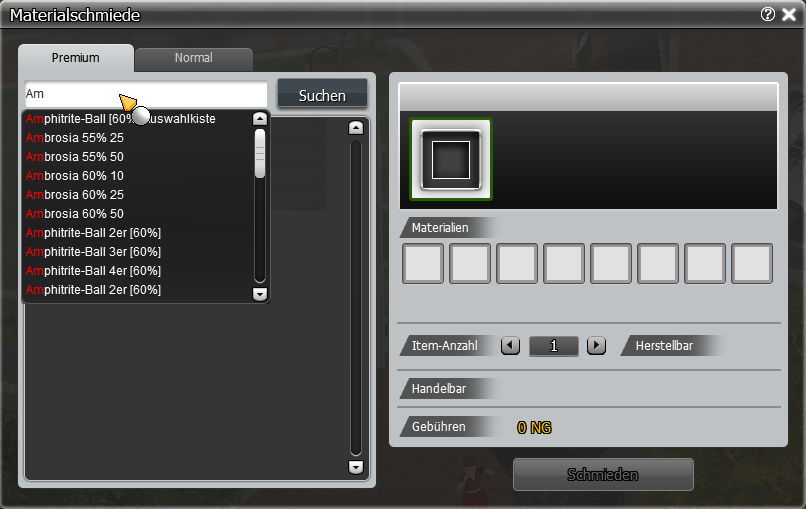This screenshot has height=509, width=806.
Task: Click the crafted item result slot
Action: [x=451, y=159]
